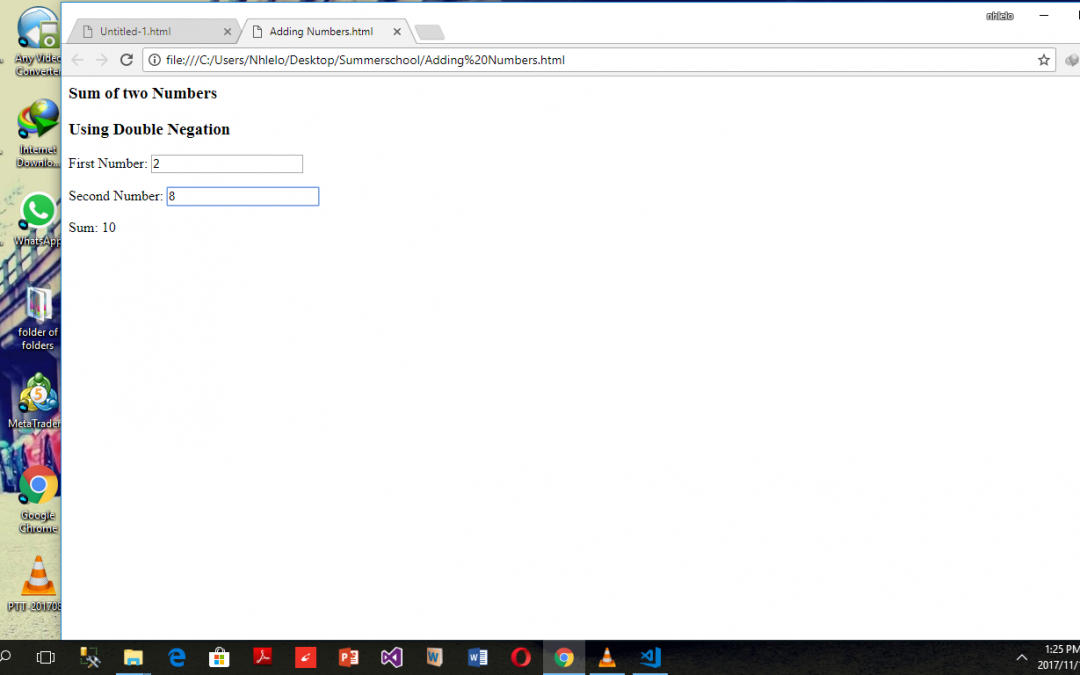The width and height of the screenshot is (1080, 675).
Task: Open a new tab button
Action: (429, 33)
